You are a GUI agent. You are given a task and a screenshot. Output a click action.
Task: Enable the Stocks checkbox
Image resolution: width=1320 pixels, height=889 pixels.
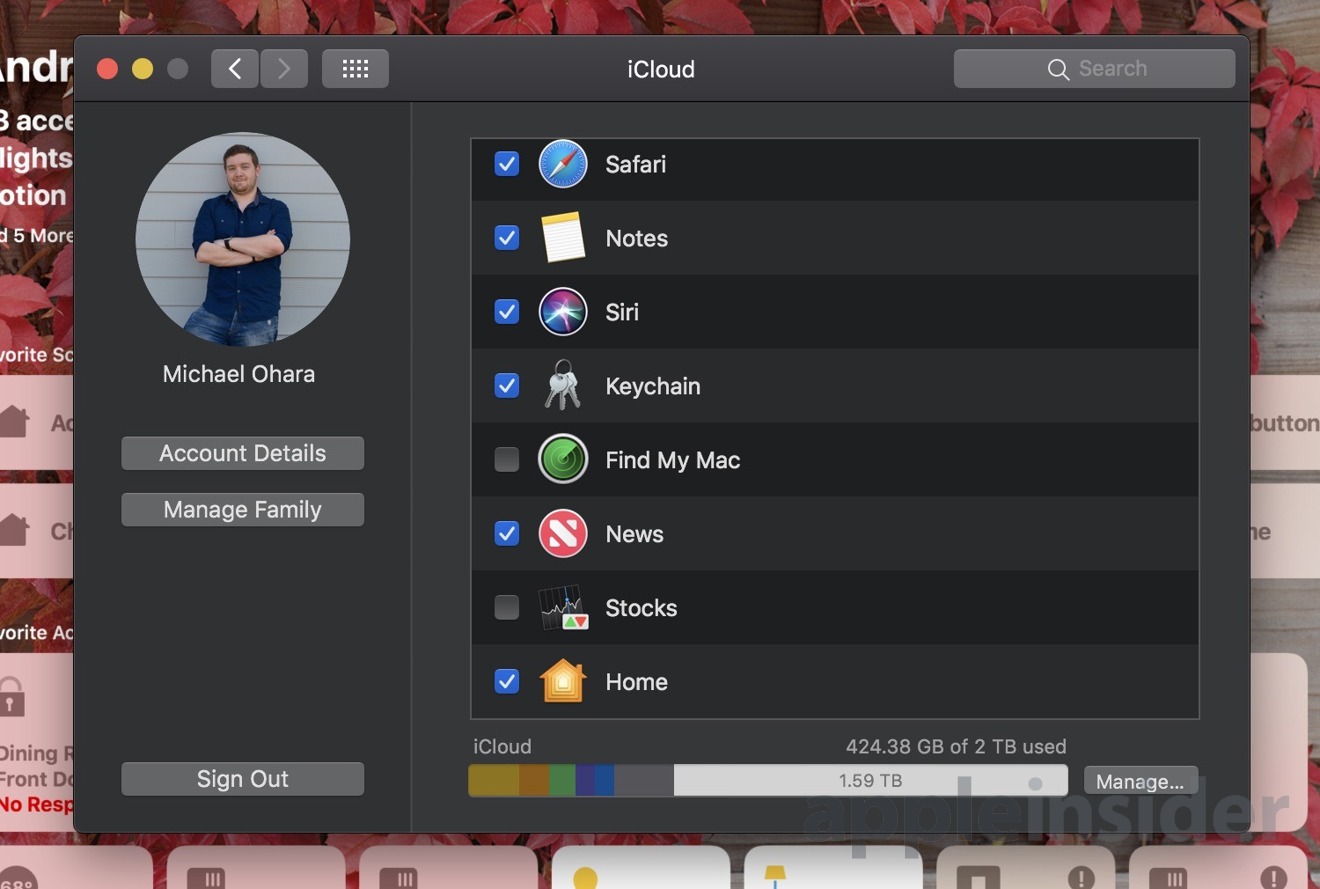(x=507, y=608)
